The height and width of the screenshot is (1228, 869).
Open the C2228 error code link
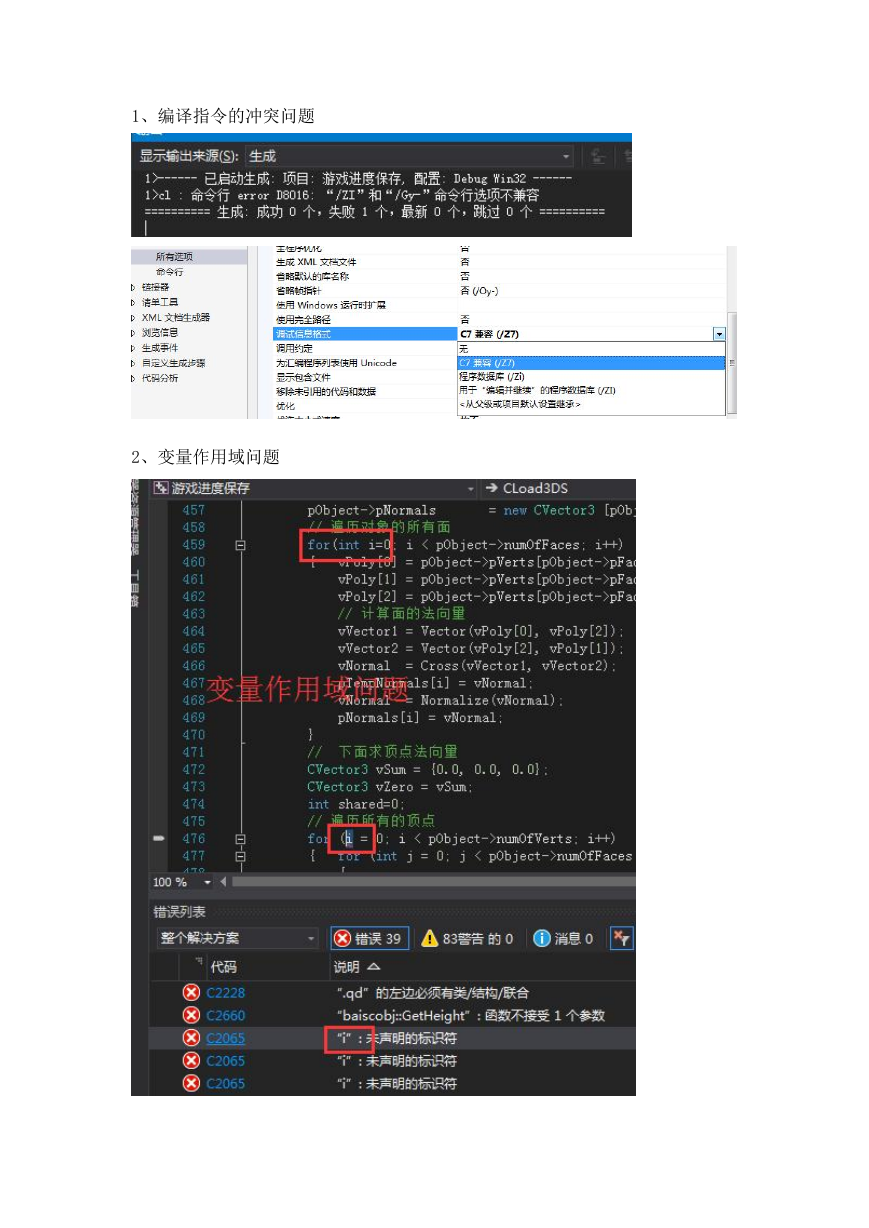226,993
